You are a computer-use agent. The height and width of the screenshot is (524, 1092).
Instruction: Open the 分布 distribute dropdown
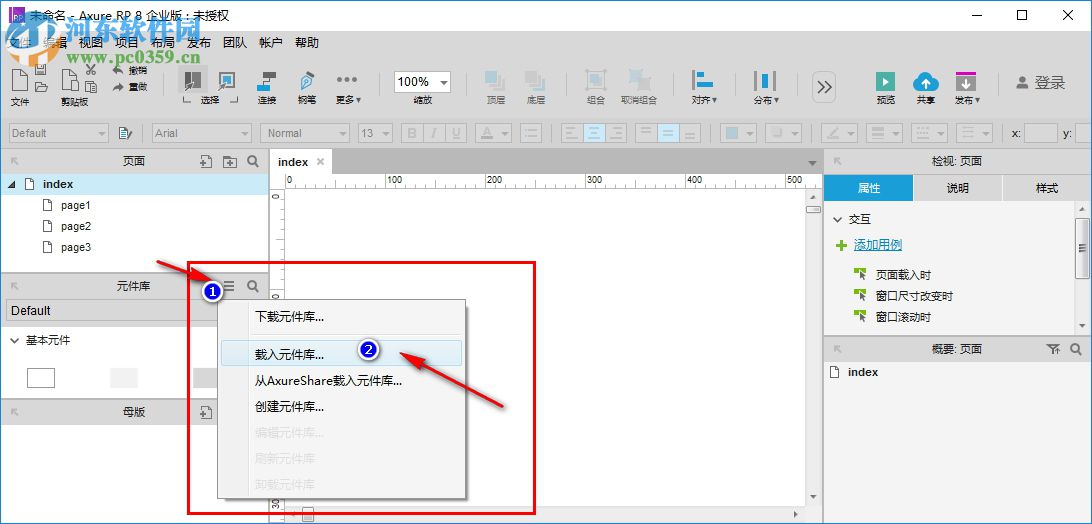[765, 87]
